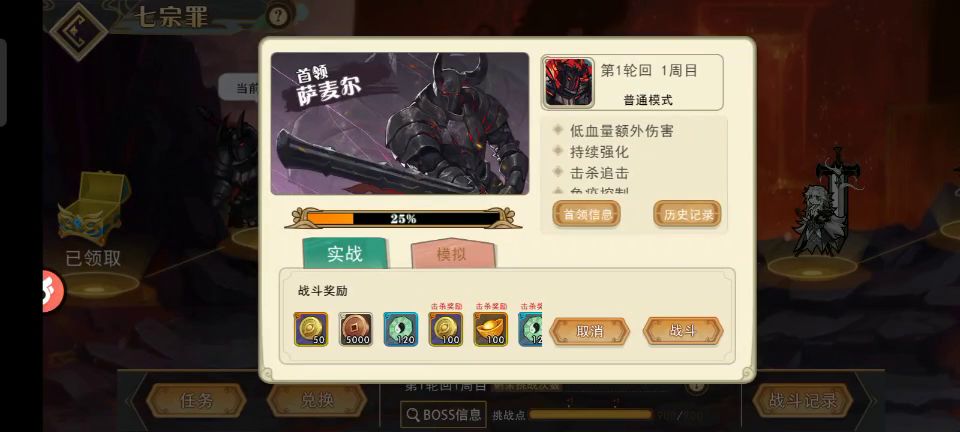Select the gold coin reward marked 50
The width and height of the screenshot is (960, 432).
311,329
